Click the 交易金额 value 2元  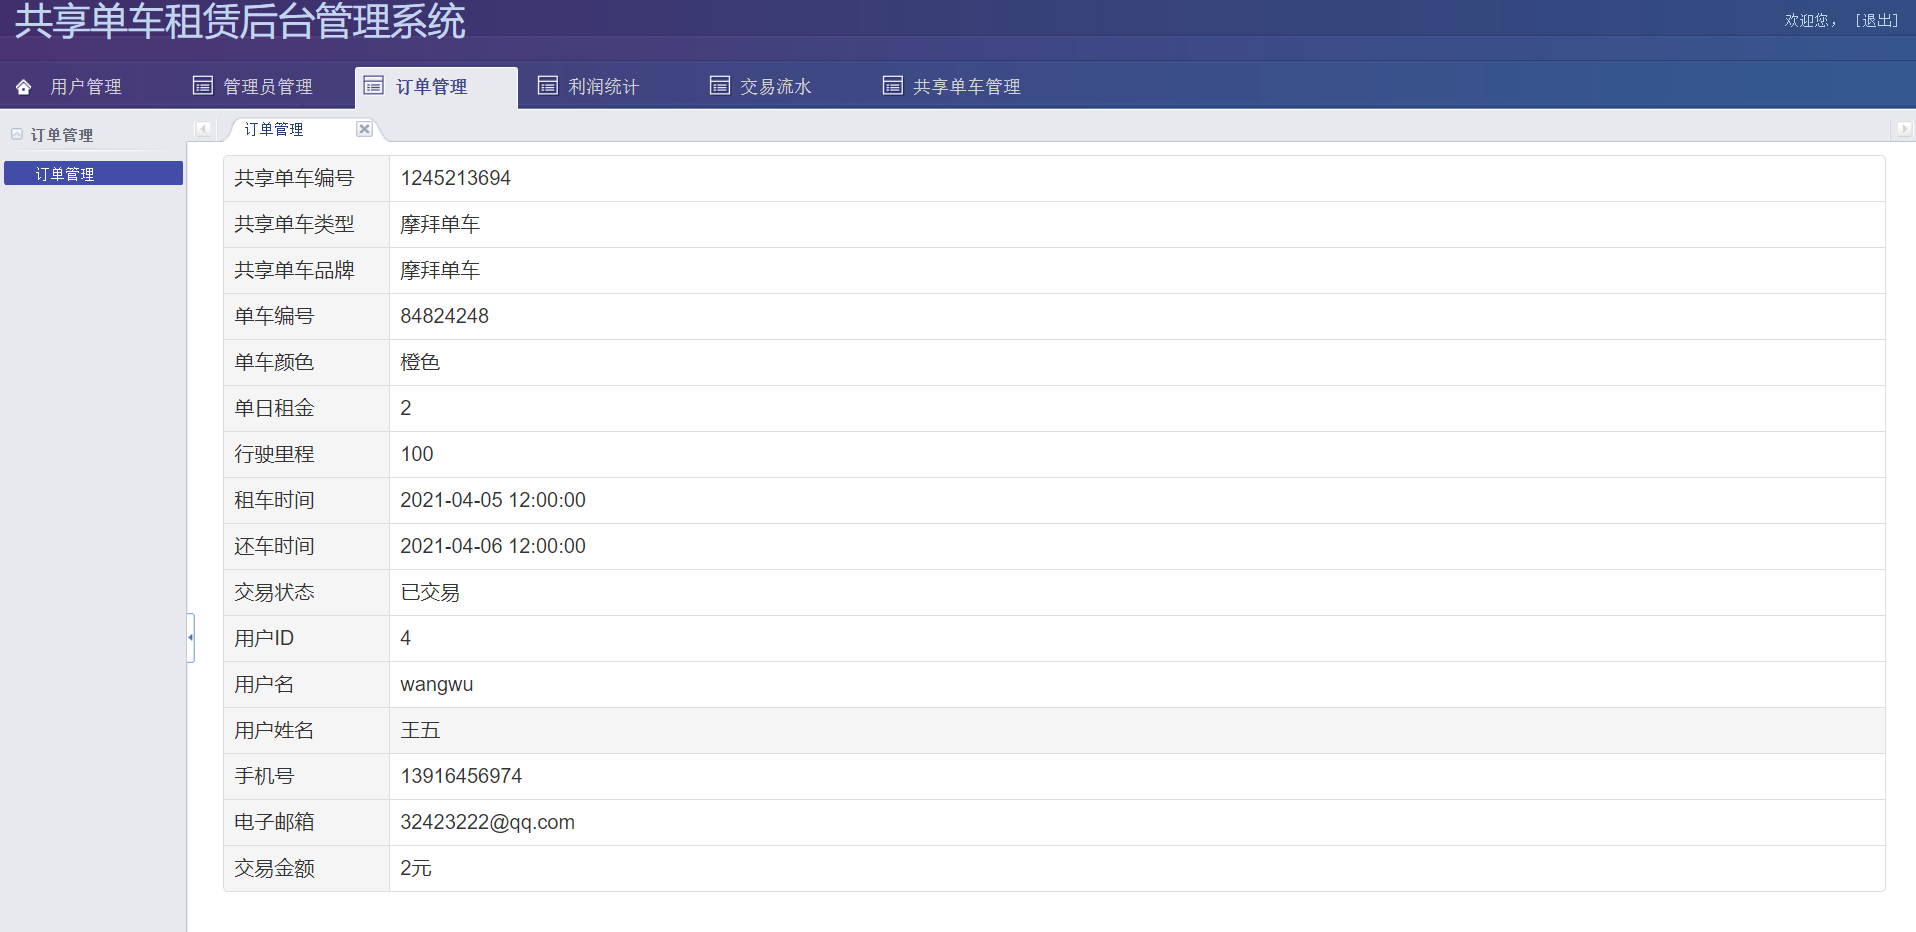(416, 868)
